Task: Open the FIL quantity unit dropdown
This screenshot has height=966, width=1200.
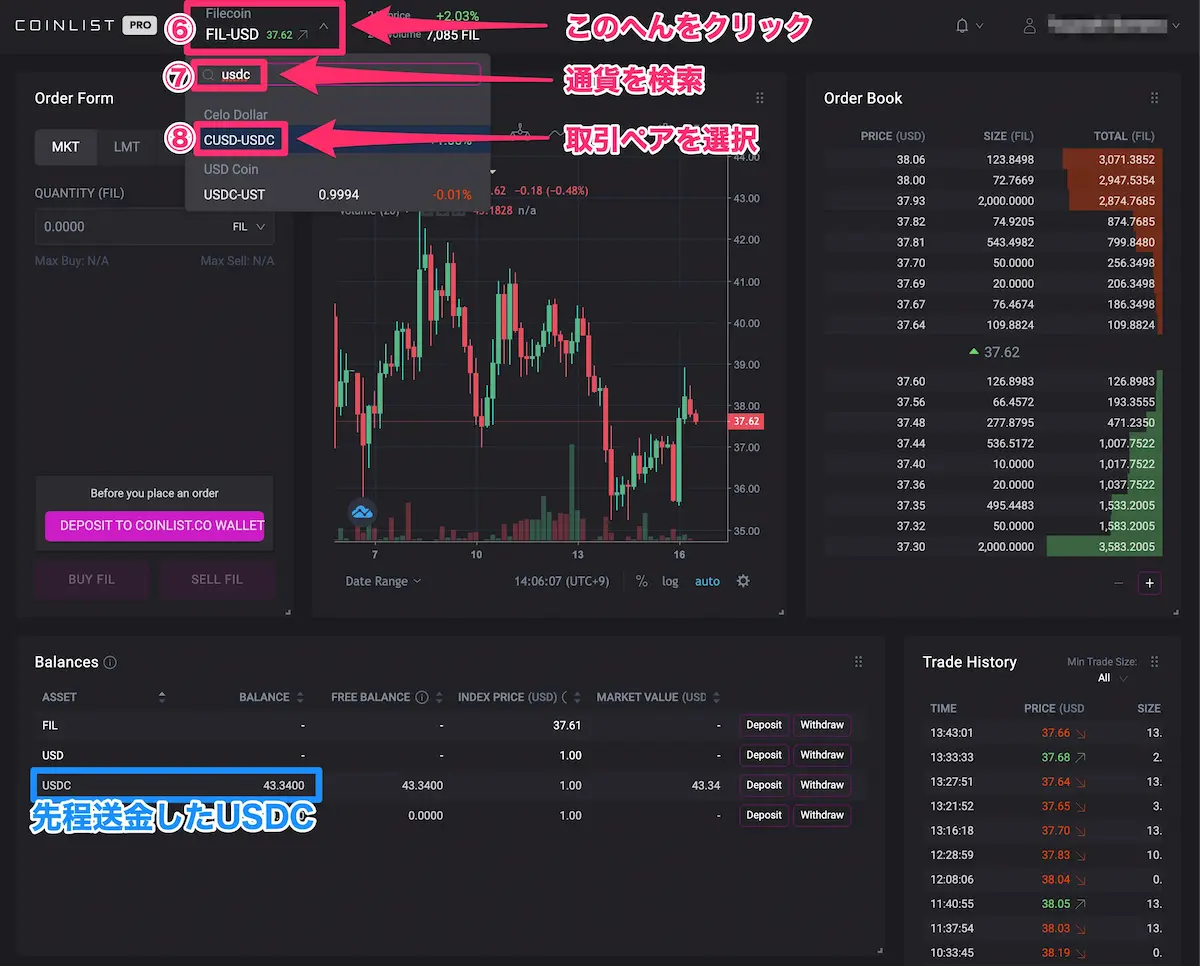Action: click(x=249, y=227)
